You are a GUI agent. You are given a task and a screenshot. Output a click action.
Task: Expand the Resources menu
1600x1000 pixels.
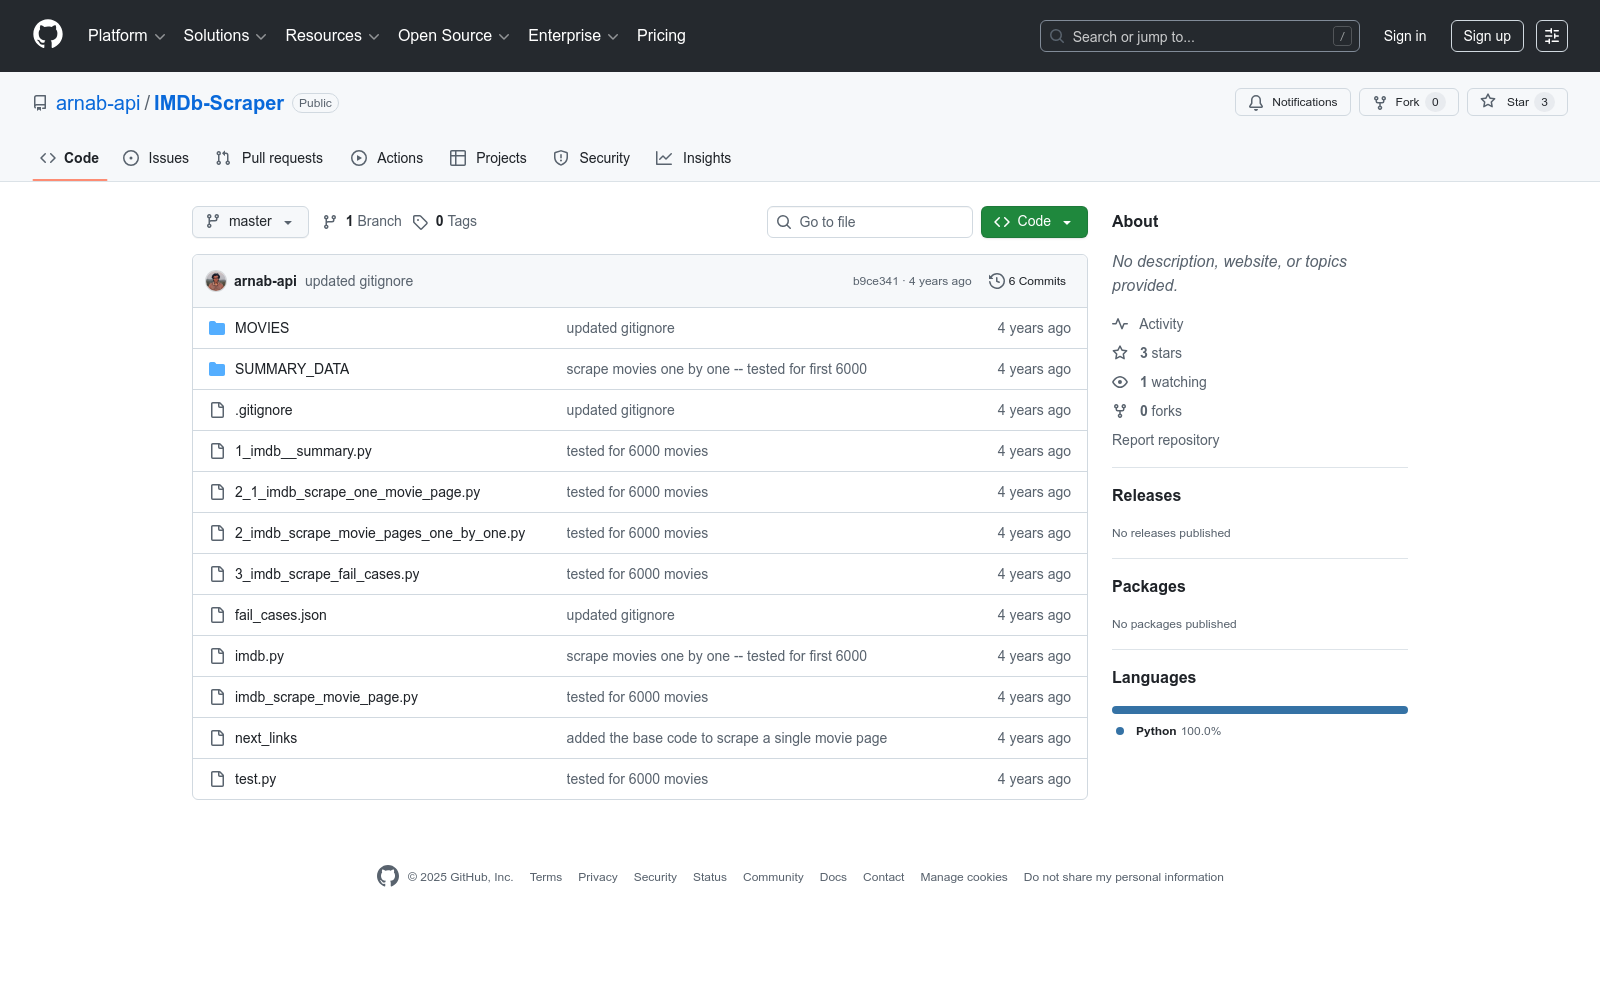click(x=332, y=36)
